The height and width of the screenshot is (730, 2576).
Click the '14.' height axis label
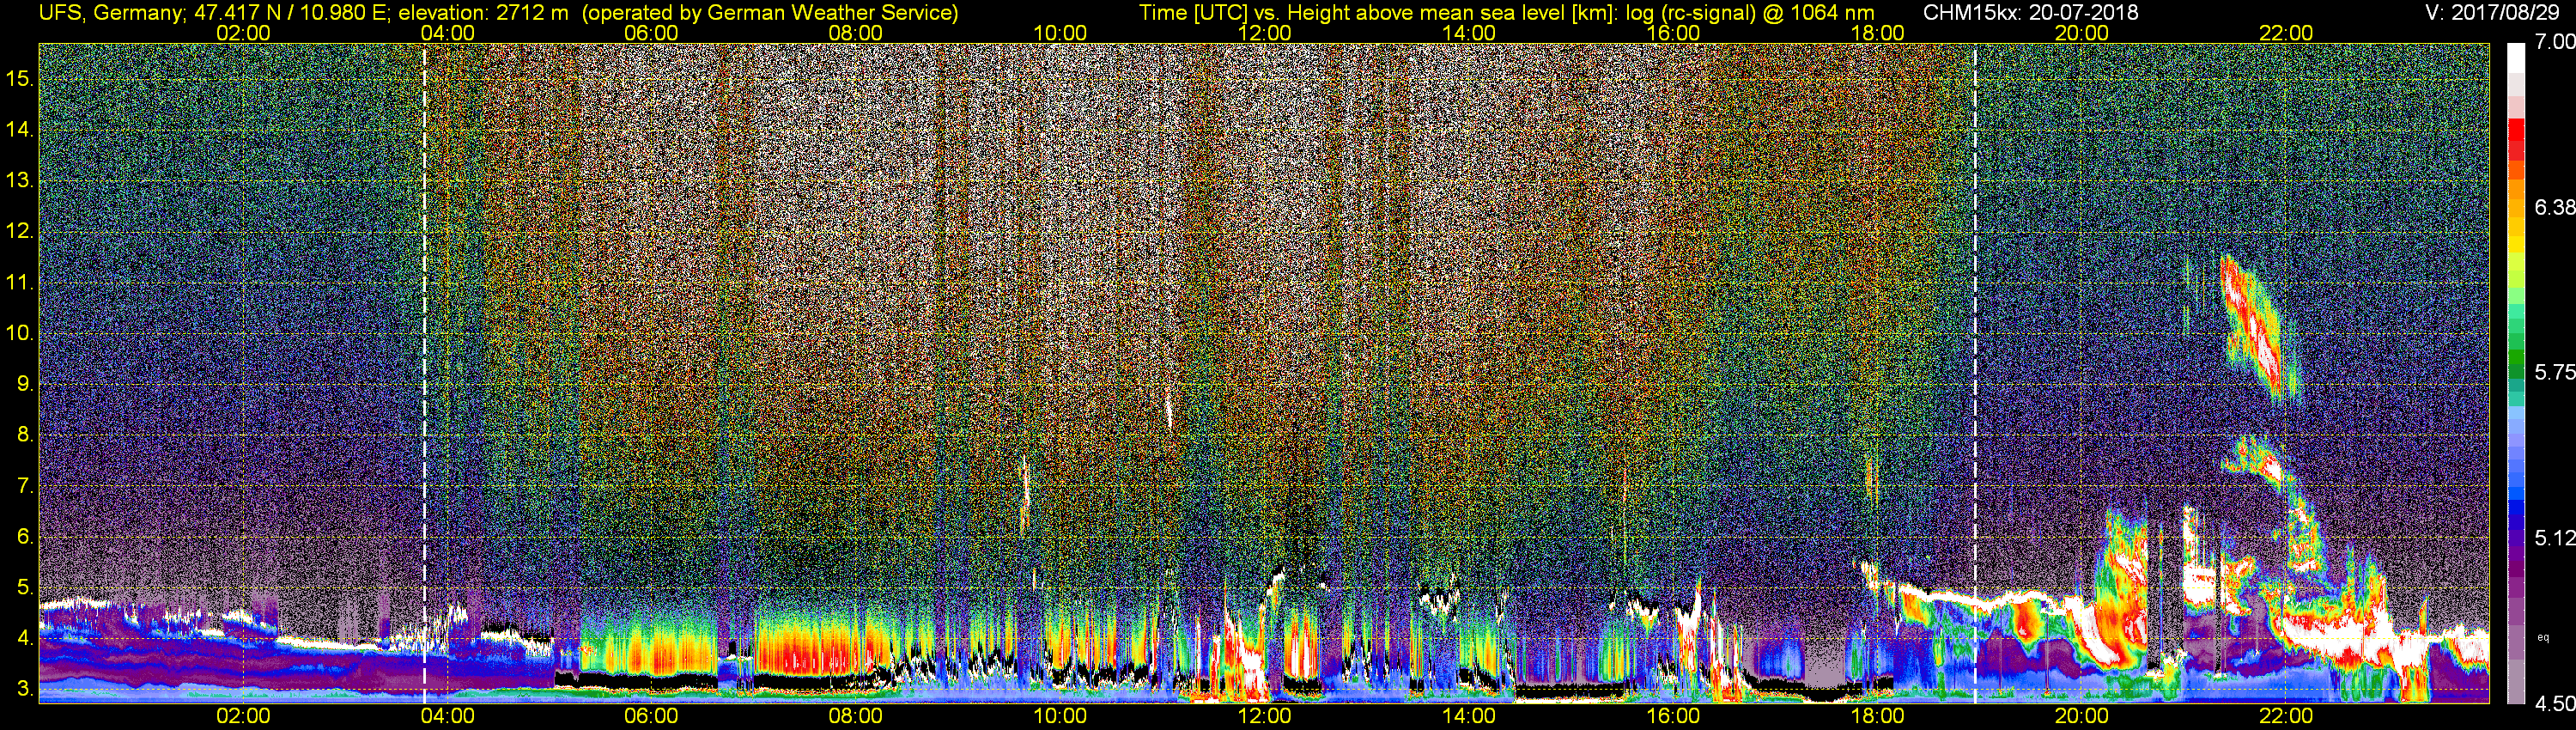(20, 129)
